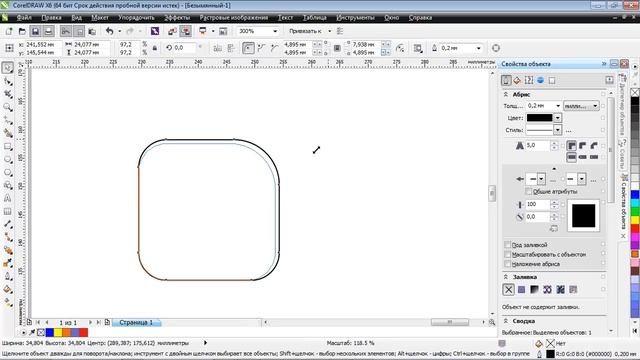Click the Paste clipboard icon
Screen dimensions: 640x360
tap(92, 31)
